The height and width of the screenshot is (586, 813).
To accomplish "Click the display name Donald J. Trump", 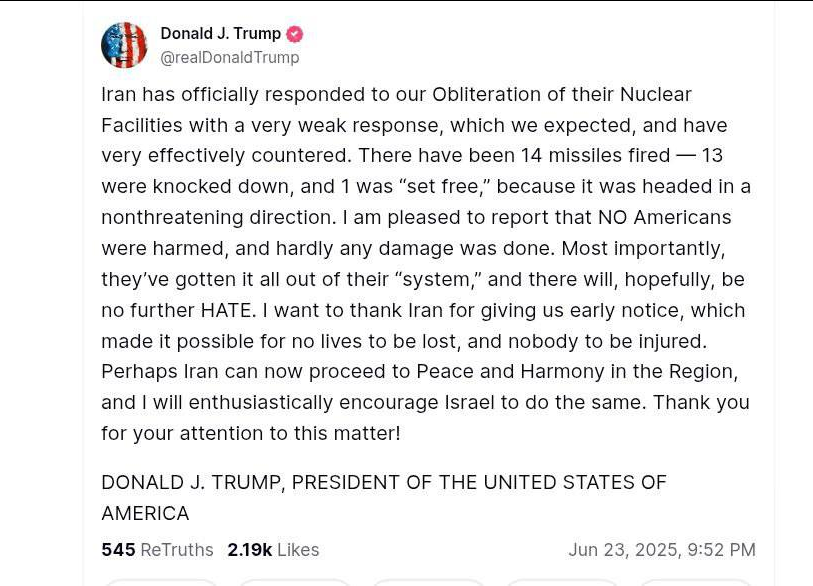I will [221, 33].
